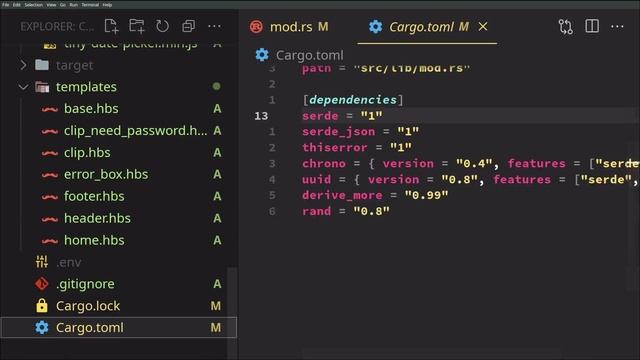640x360 pixels.
Task: Open the View menu
Action: (x=51, y=5)
